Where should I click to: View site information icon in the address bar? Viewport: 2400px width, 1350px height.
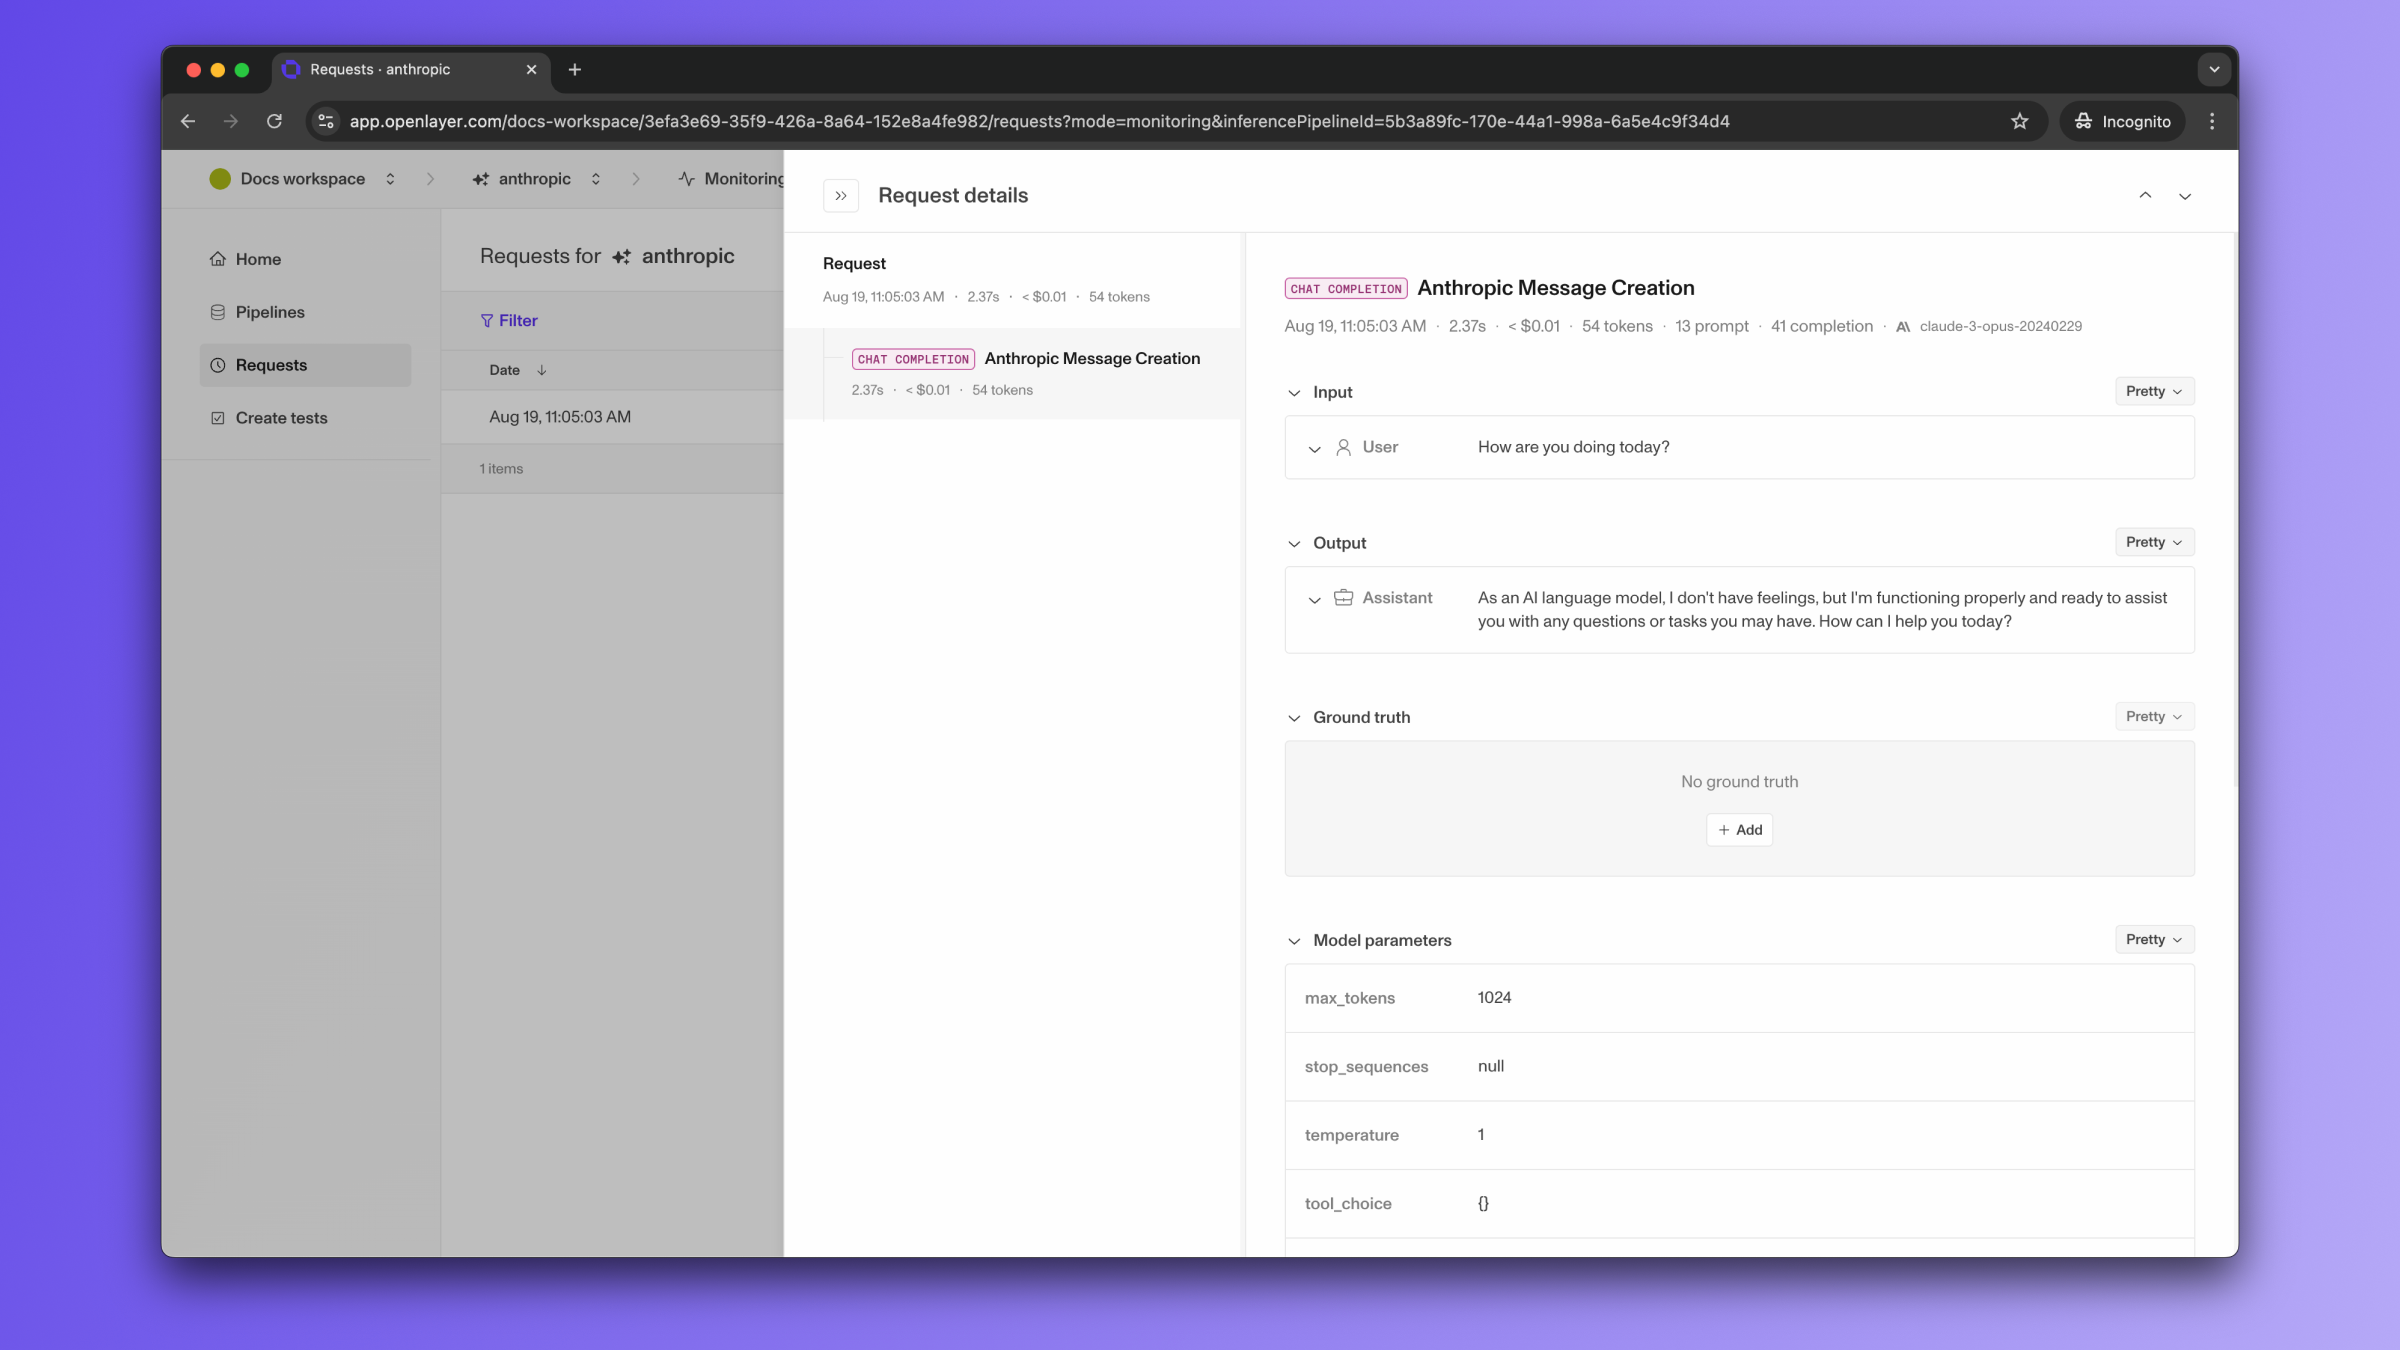[325, 121]
